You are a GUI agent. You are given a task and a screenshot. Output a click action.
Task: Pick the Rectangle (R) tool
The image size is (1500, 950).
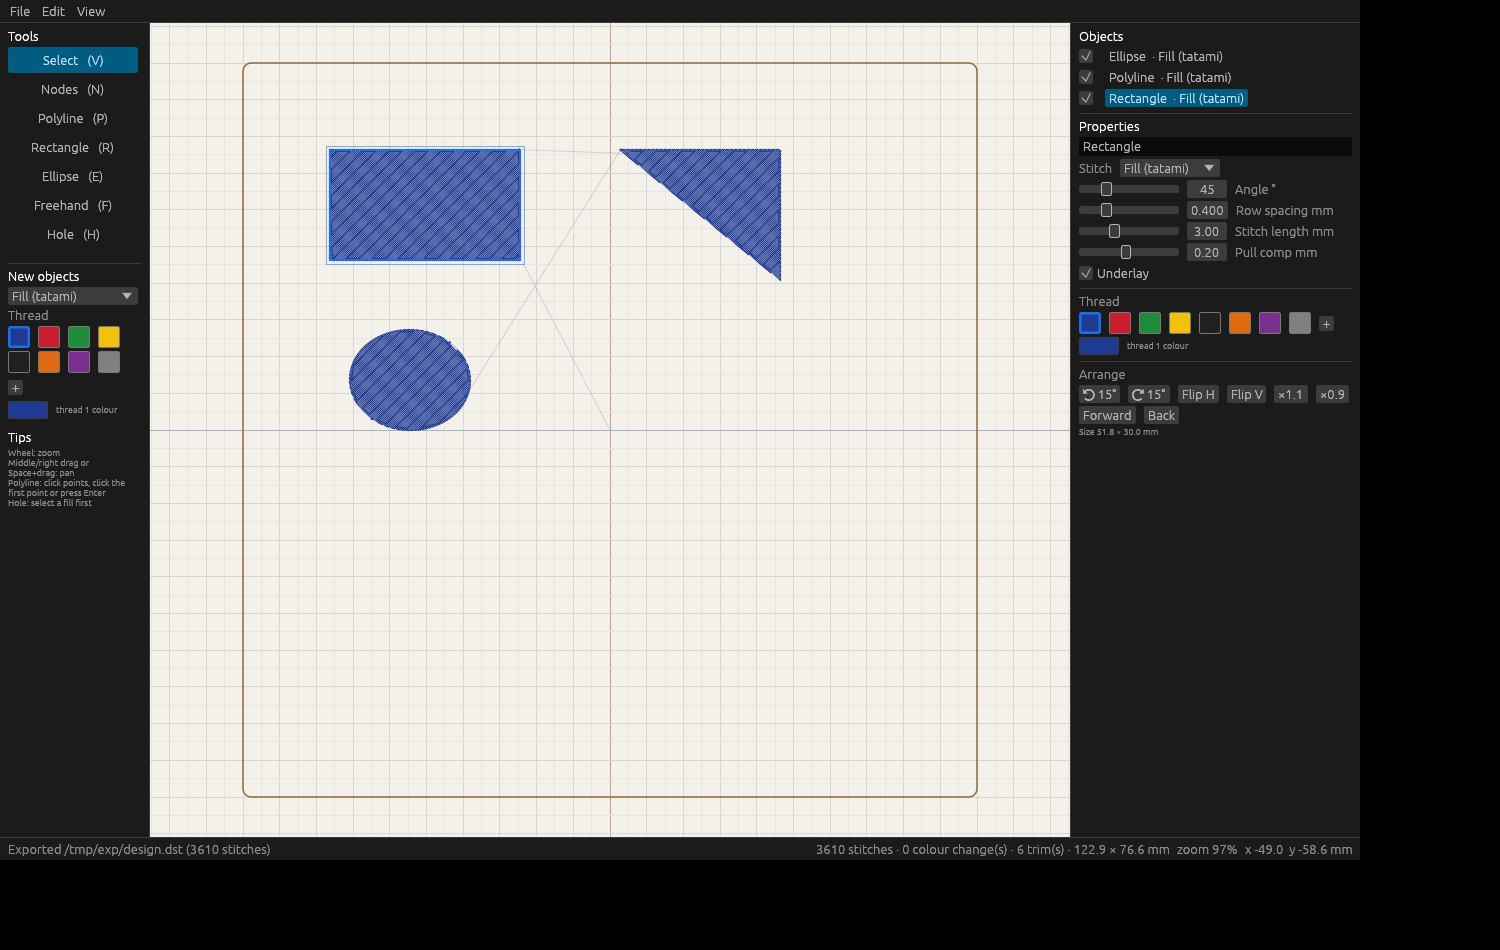(73, 147)
